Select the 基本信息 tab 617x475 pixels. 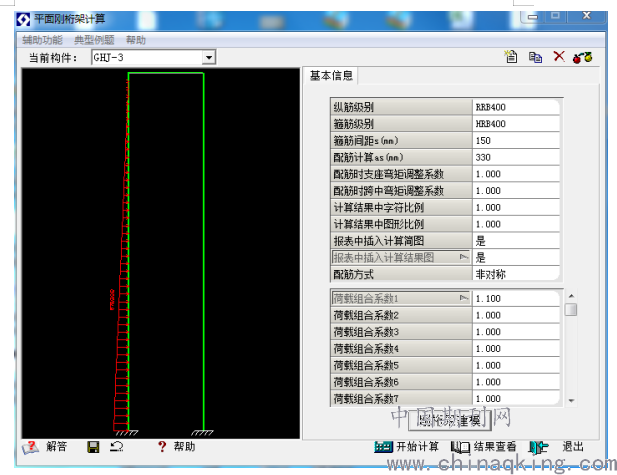(331, 76)
